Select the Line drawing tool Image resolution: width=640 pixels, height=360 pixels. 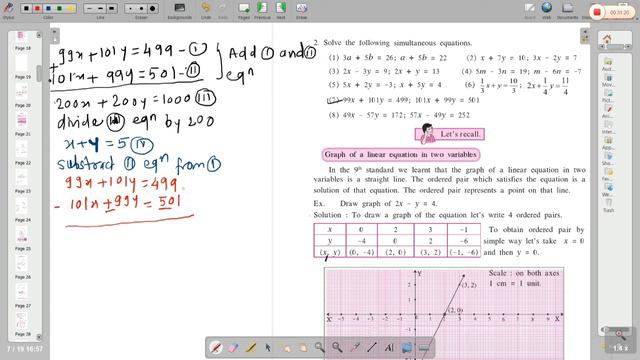[372, 347]
